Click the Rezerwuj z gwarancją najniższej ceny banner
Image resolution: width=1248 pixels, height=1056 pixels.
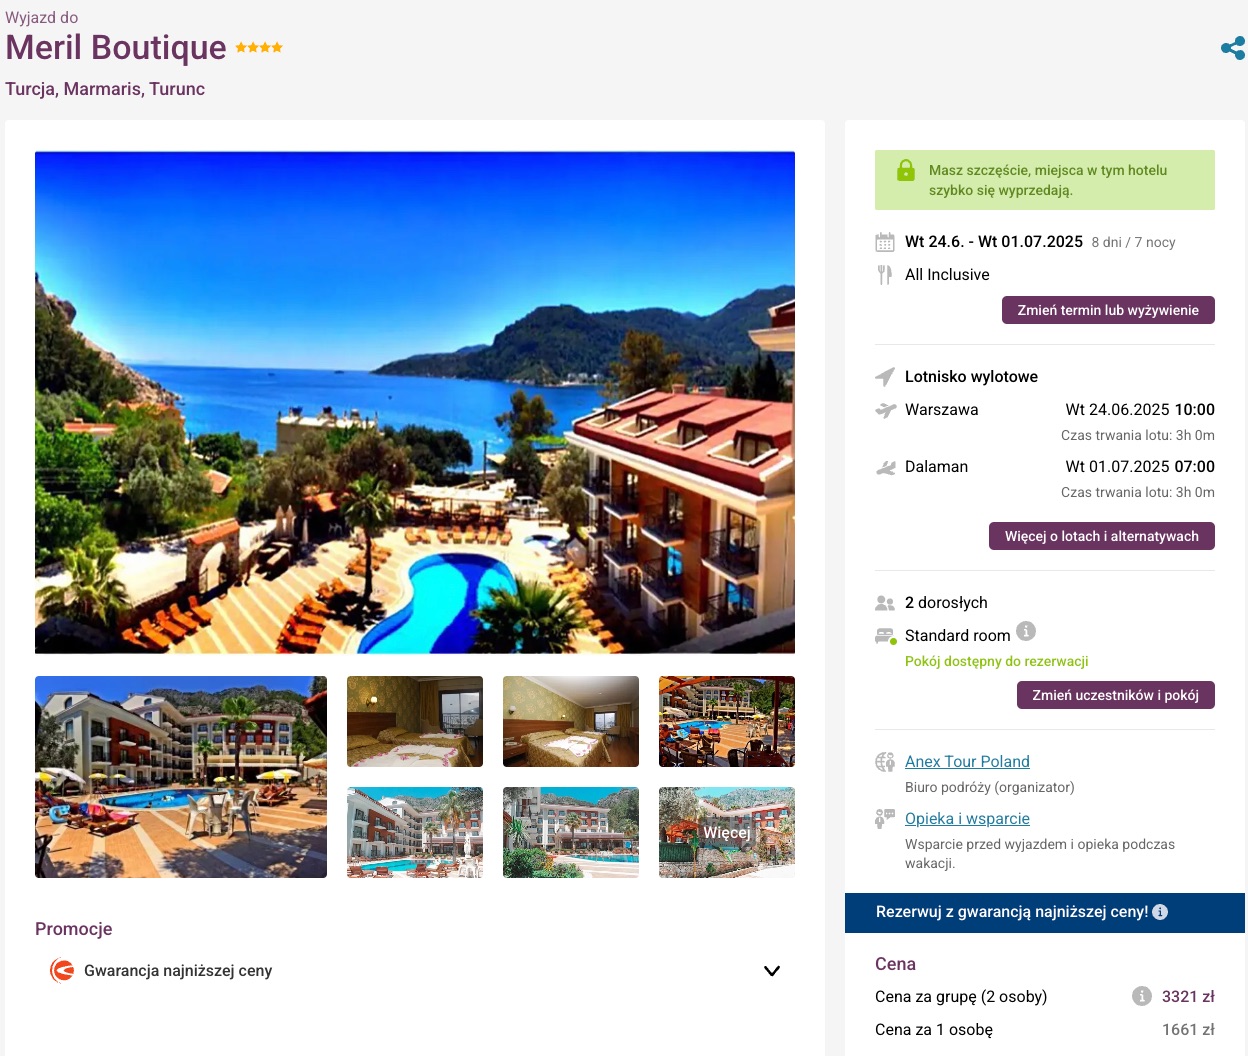(1045, 913)
